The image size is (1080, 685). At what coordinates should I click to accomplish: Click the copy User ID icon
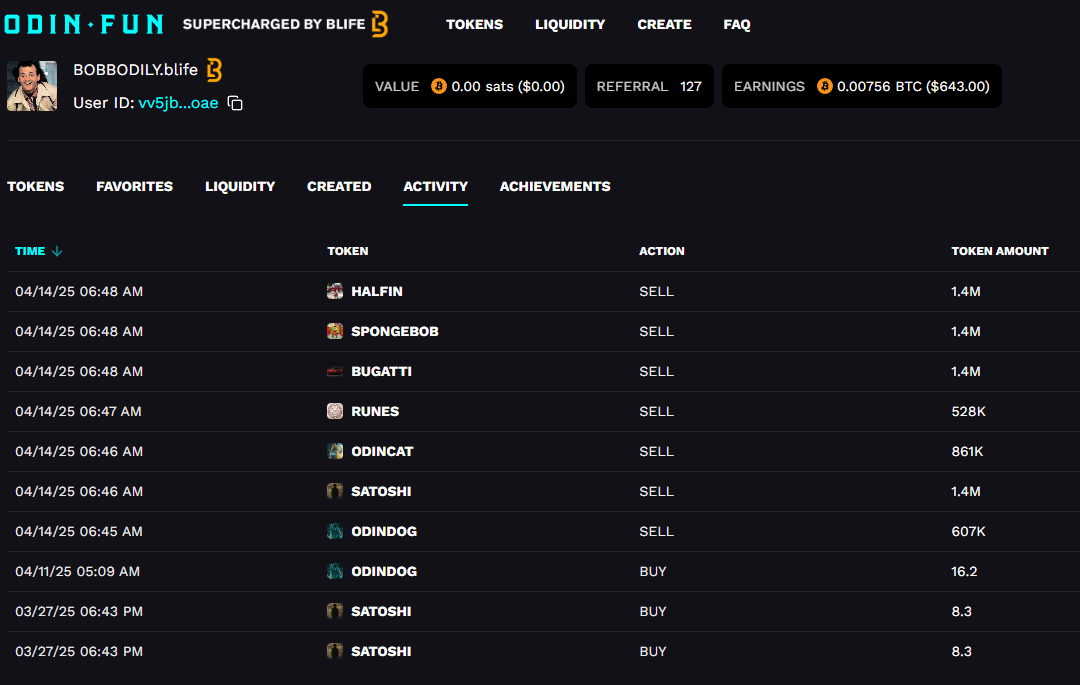coord(235,103)
